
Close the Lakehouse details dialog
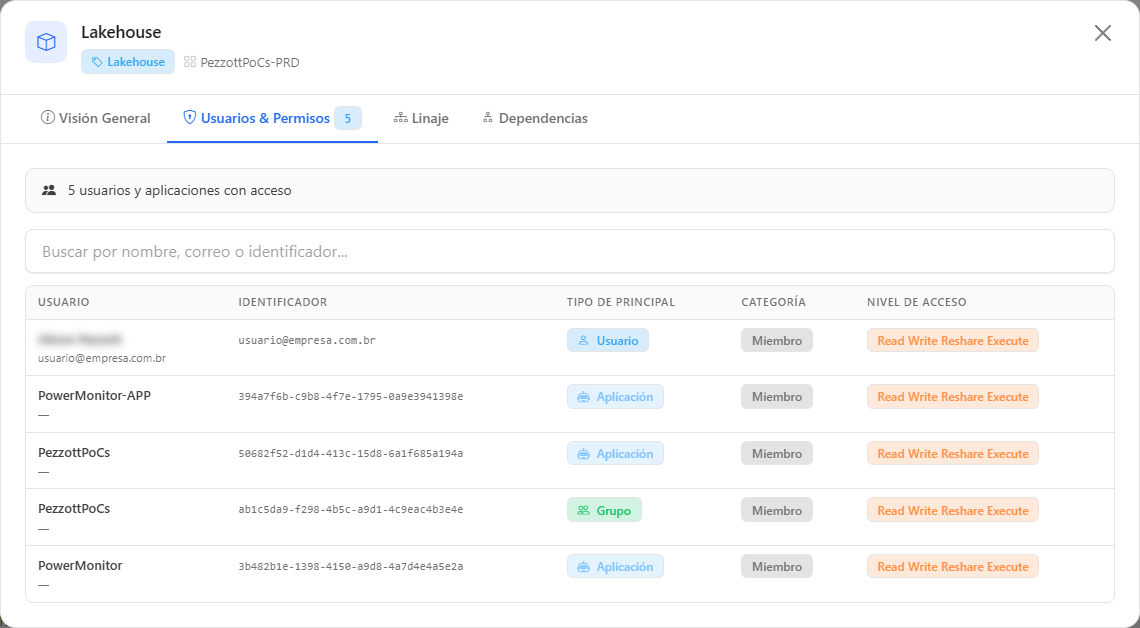point(1102,33)
